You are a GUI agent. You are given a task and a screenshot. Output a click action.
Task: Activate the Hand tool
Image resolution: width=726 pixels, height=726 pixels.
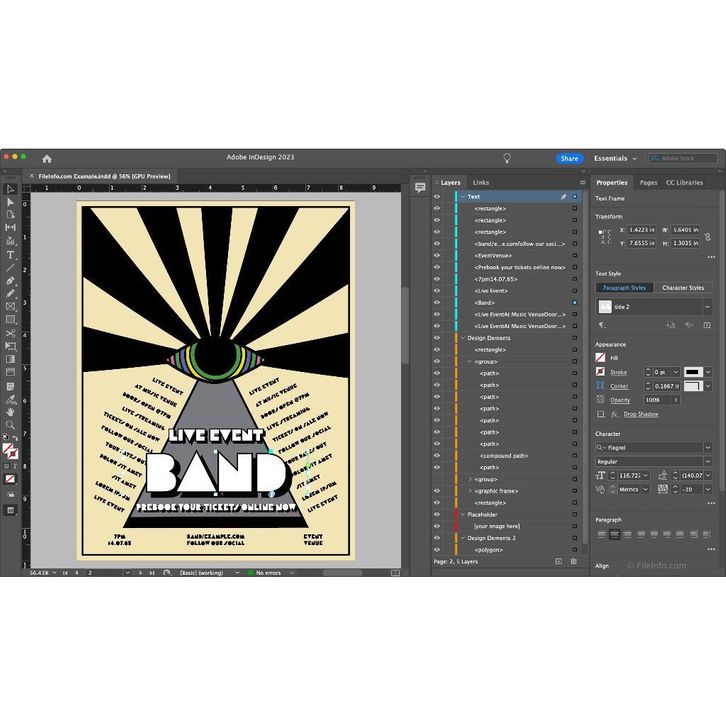coord(10,411)
